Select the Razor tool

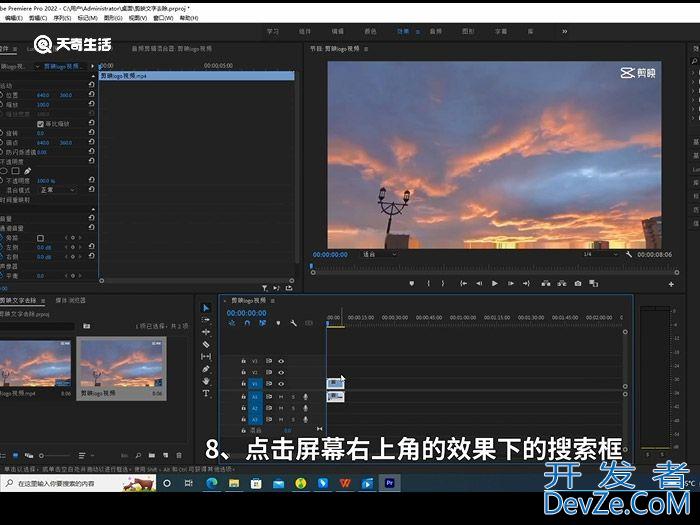206,344
